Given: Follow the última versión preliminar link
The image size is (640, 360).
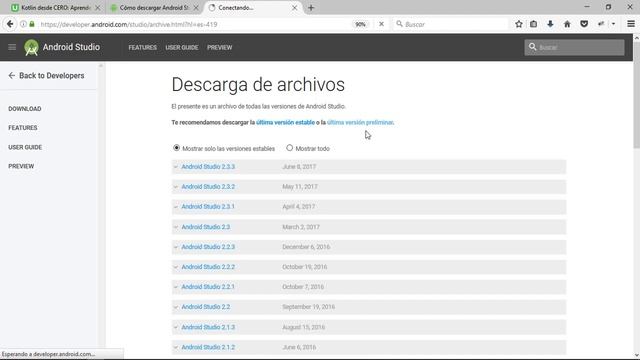Looking at the screenshot, I should point(360,122).
